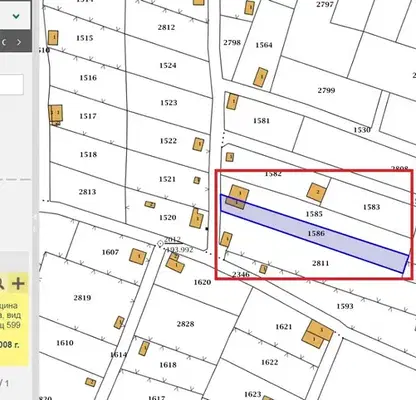This screenshot has width=416, height=400.
Task: Click the plus icon in the results panel
Action: 18,284
